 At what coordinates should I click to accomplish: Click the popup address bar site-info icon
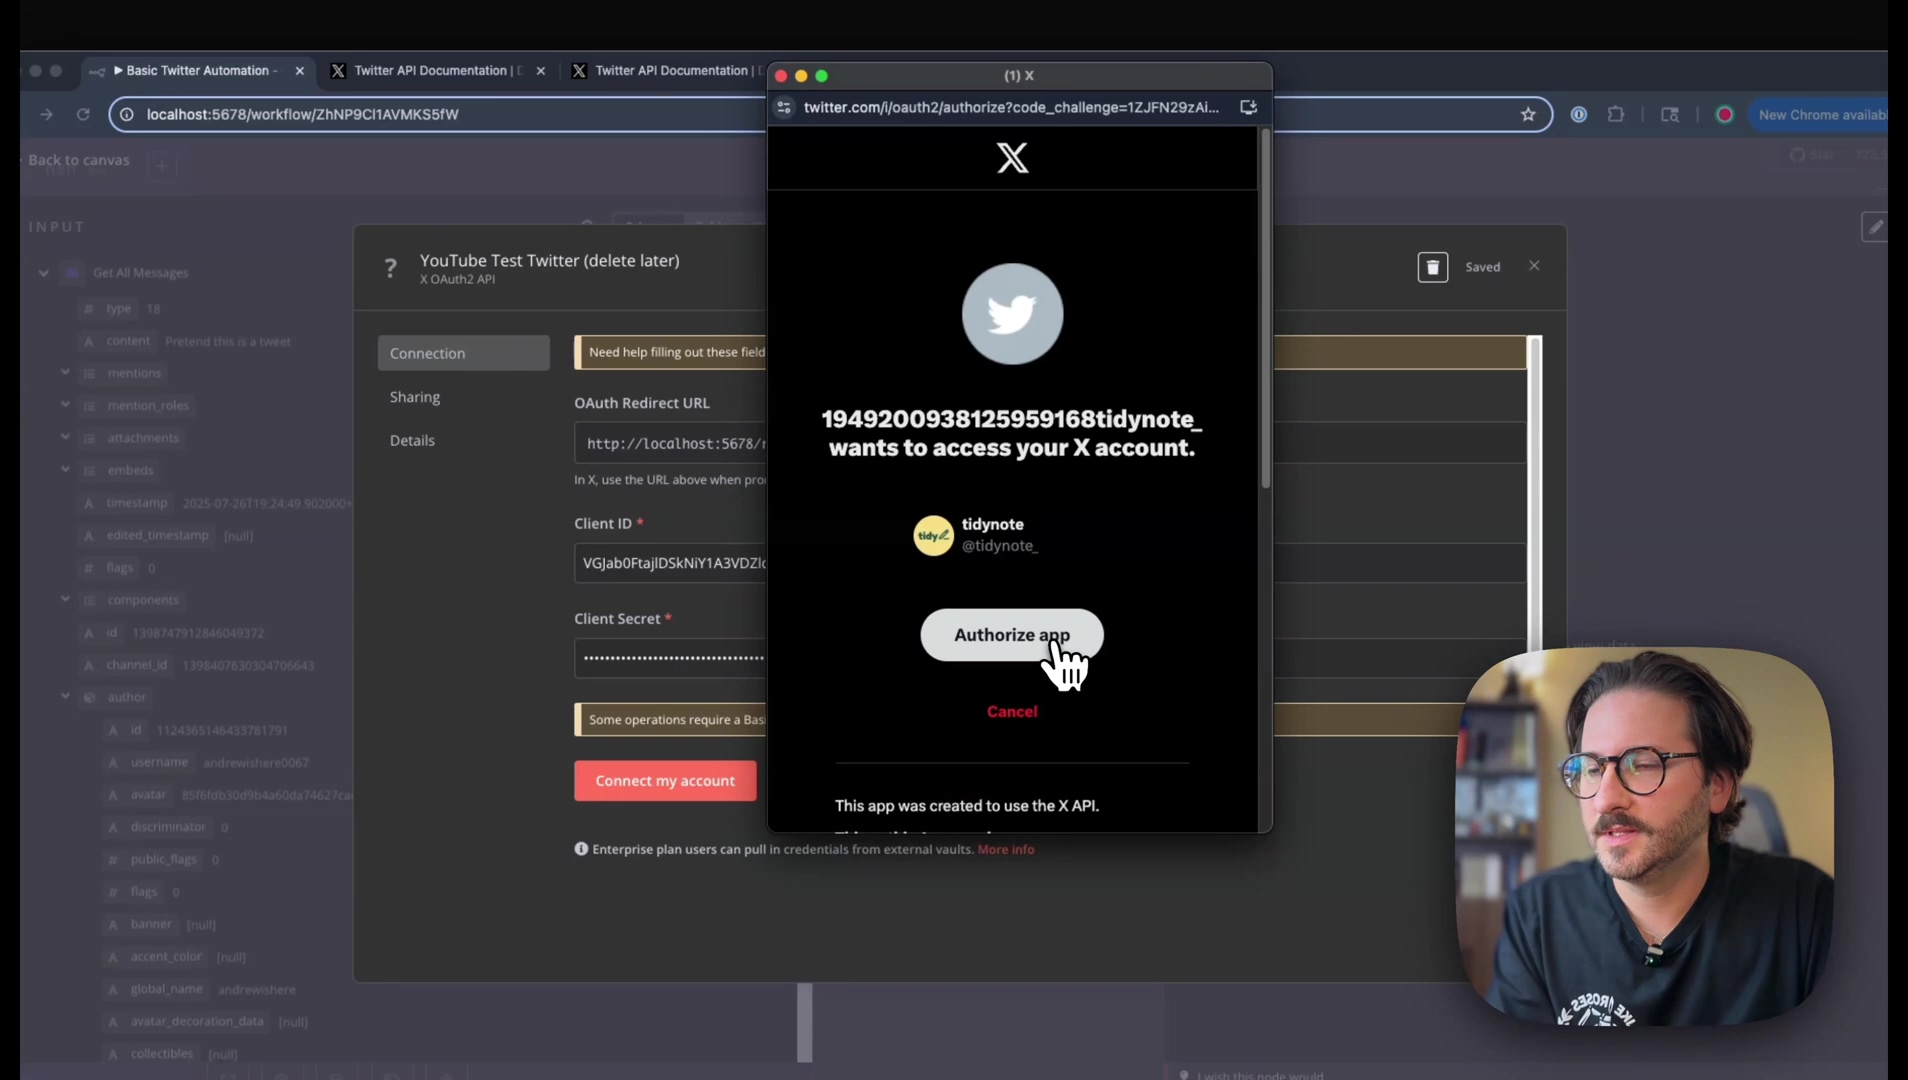pyautogui.click(x=785, y=107)
